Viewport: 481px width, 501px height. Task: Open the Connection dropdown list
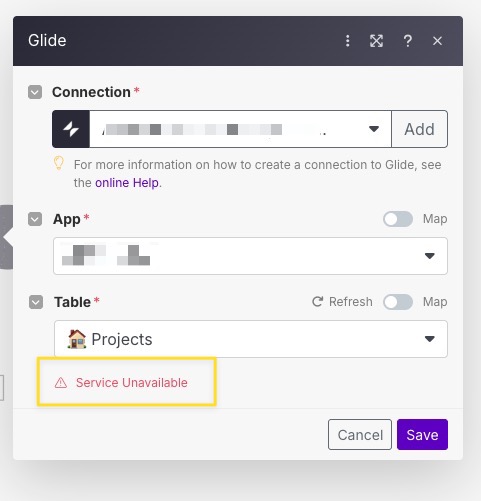point(240,129)
